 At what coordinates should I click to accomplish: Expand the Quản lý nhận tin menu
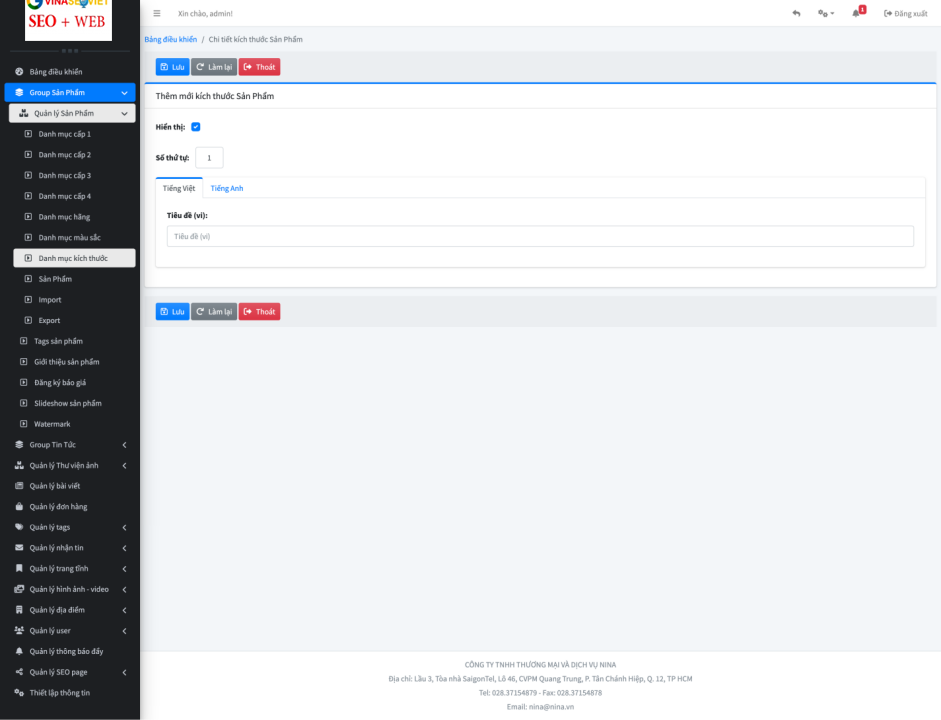pos(70,548)
